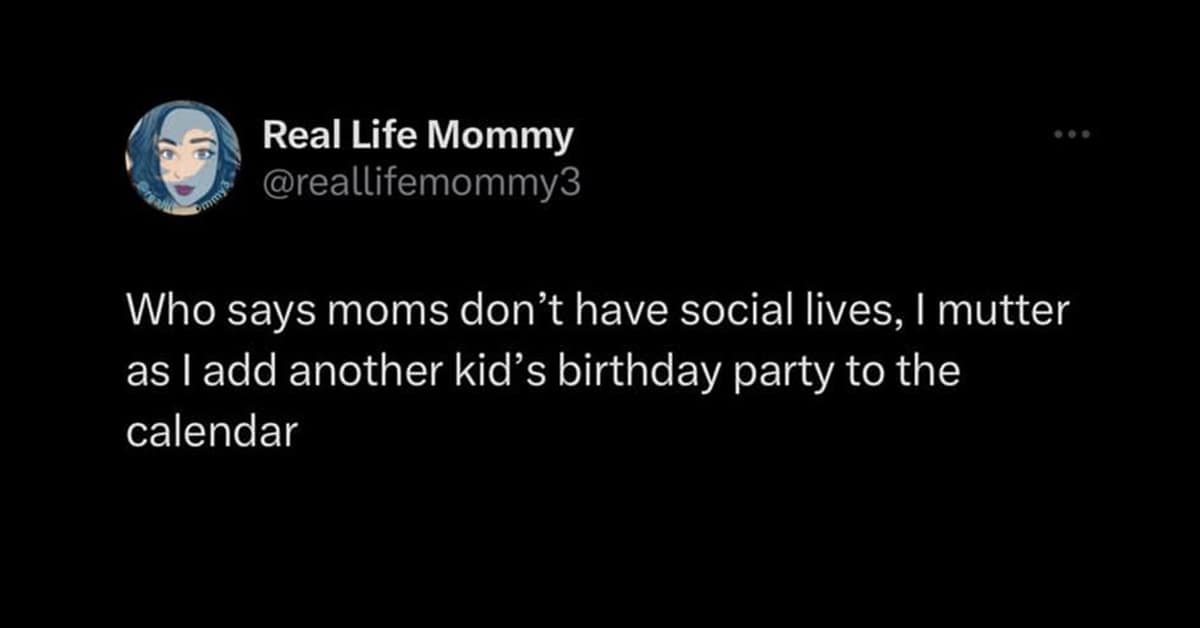Viewport: 1200px width, 628px height.
Task: Open the Real Life Mommy display name link
Action: point(417,136)
